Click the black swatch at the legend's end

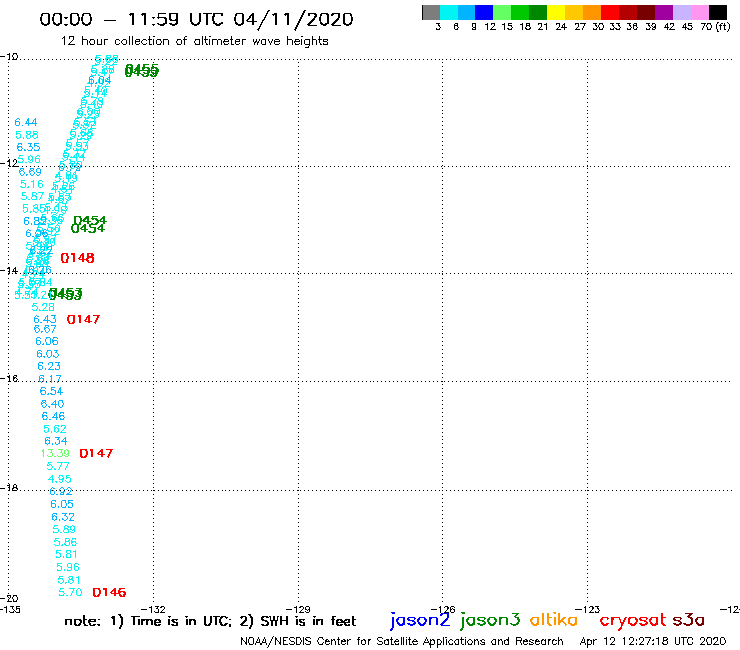(x=718, y=12)
